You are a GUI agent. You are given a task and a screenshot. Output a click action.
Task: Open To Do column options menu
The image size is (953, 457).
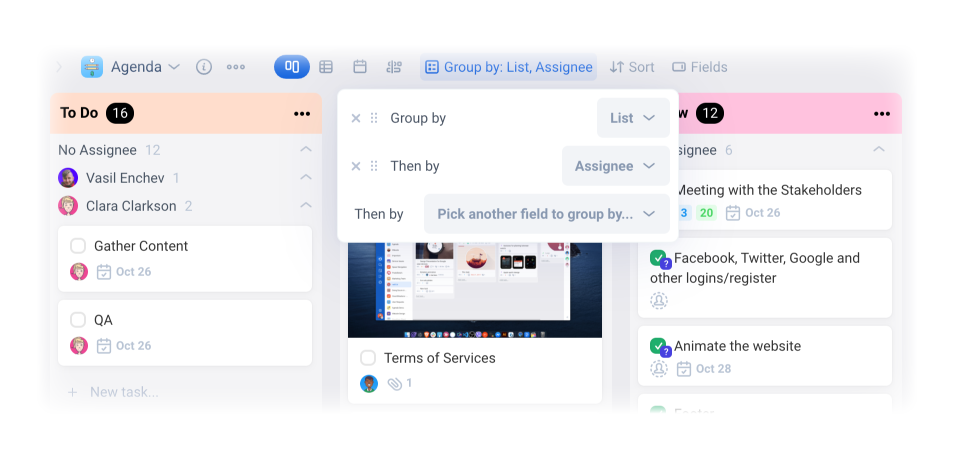[302, 114]
